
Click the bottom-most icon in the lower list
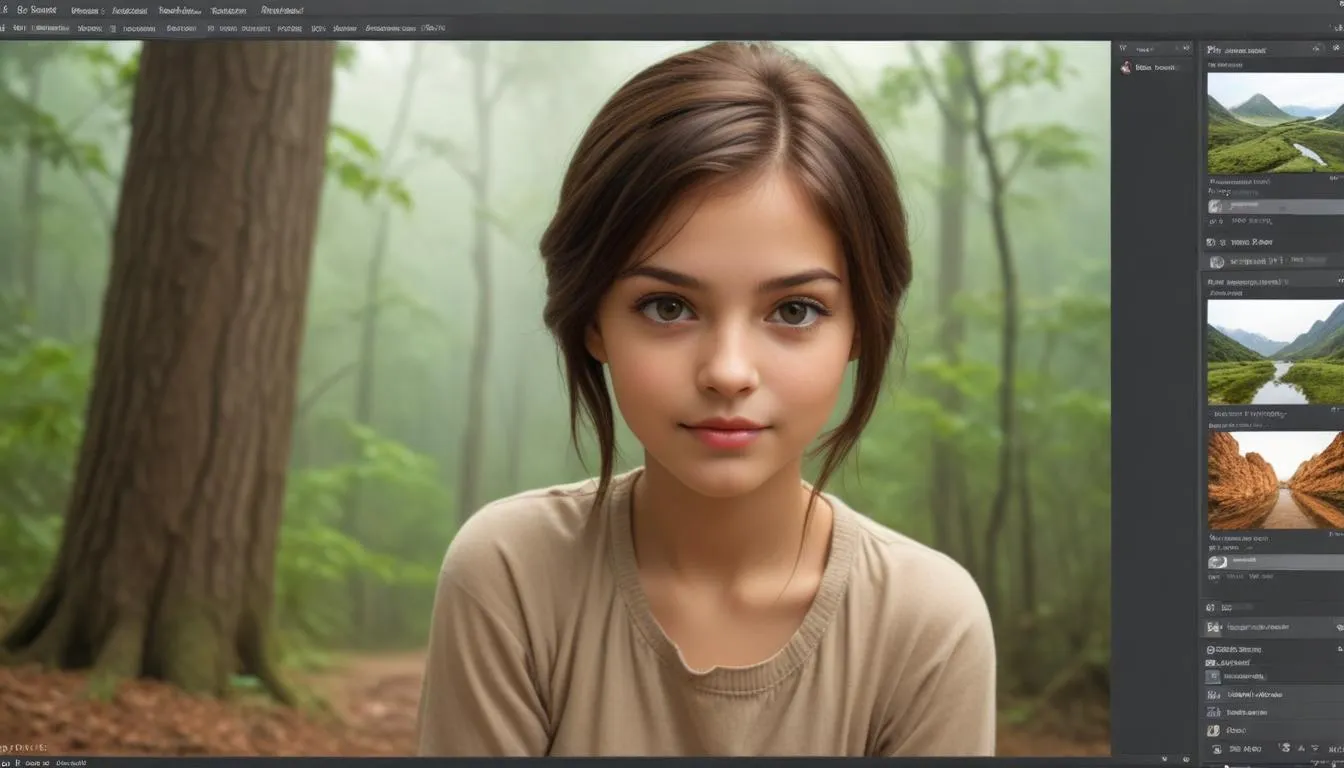pos(1214,730)
